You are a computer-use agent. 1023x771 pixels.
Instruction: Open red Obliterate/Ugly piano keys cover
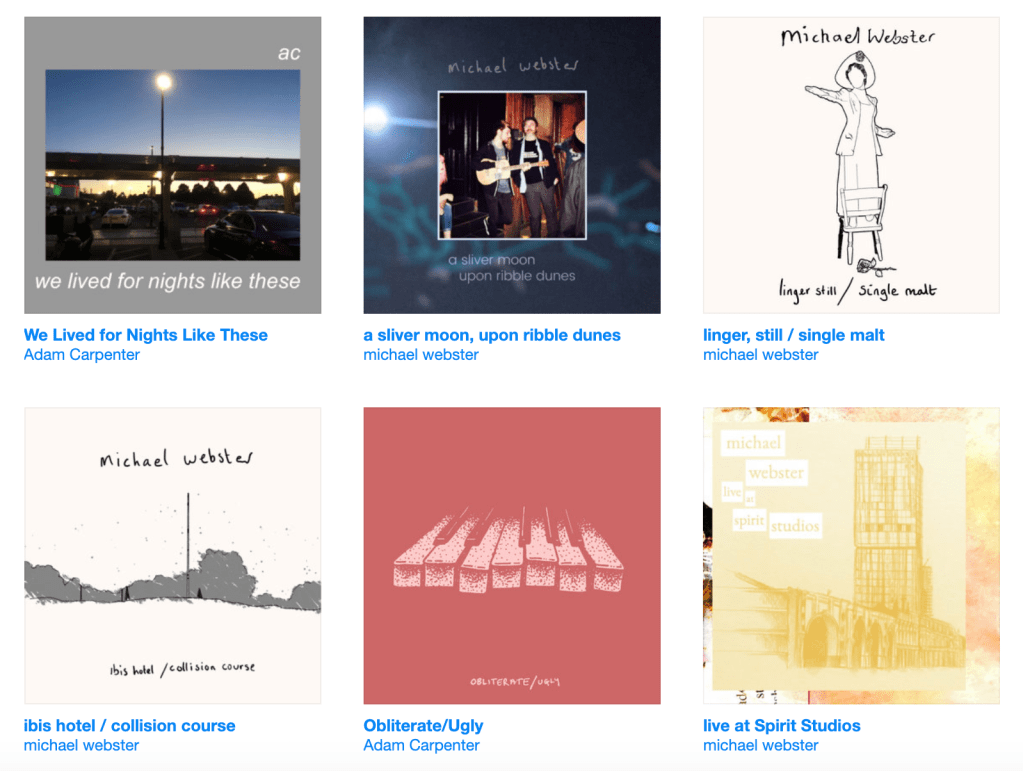tap(512, 556)
